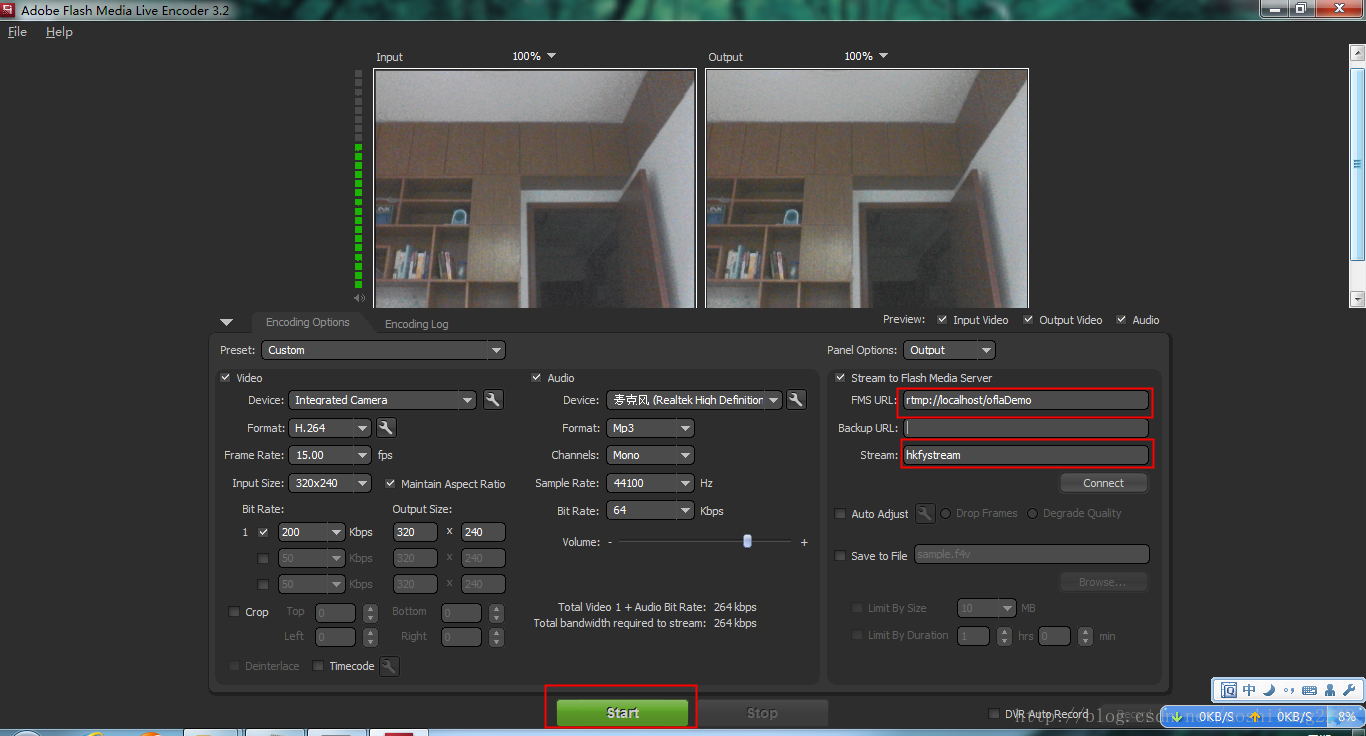
Task: Select the Encoding Options tab
Action: [x=307, y=322]
